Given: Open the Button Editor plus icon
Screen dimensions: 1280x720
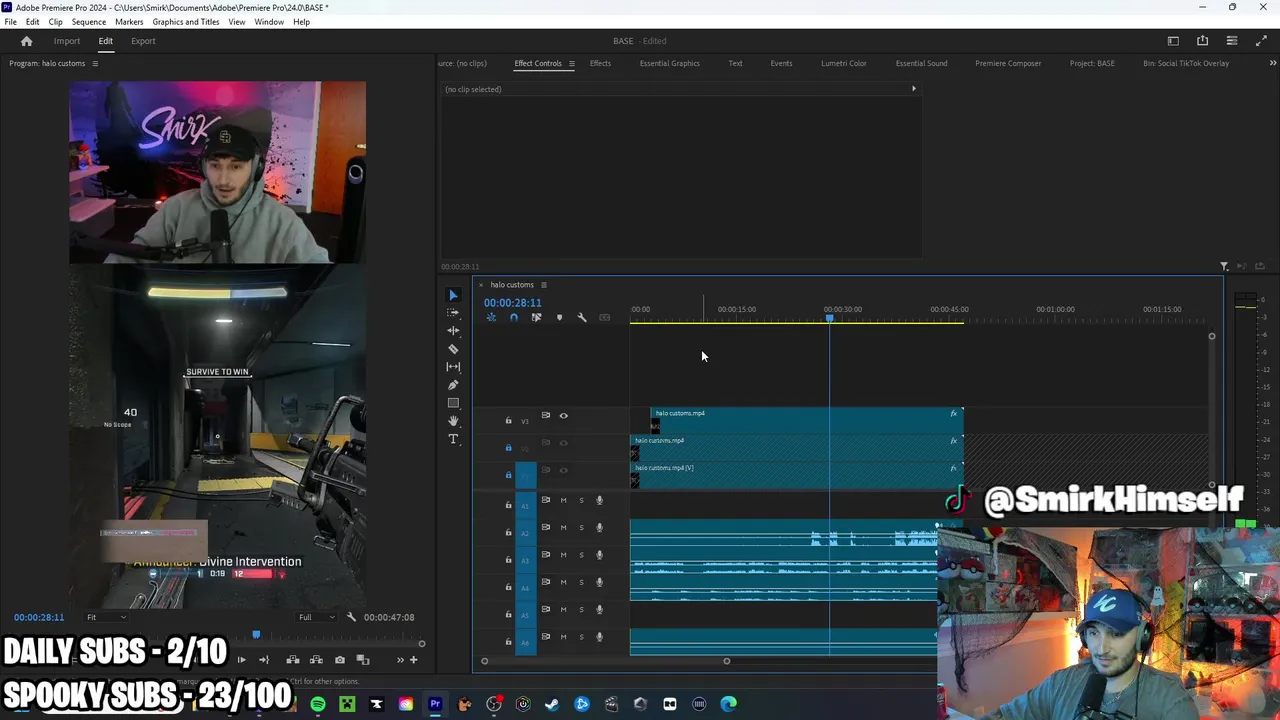Looking at the screenshot, I should (x=414, y=660).
